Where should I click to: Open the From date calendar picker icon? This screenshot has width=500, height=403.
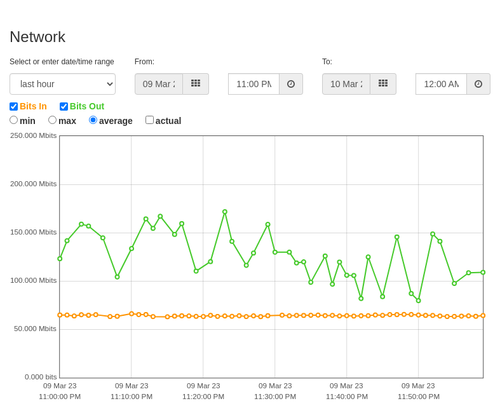[x=196, y=84]
